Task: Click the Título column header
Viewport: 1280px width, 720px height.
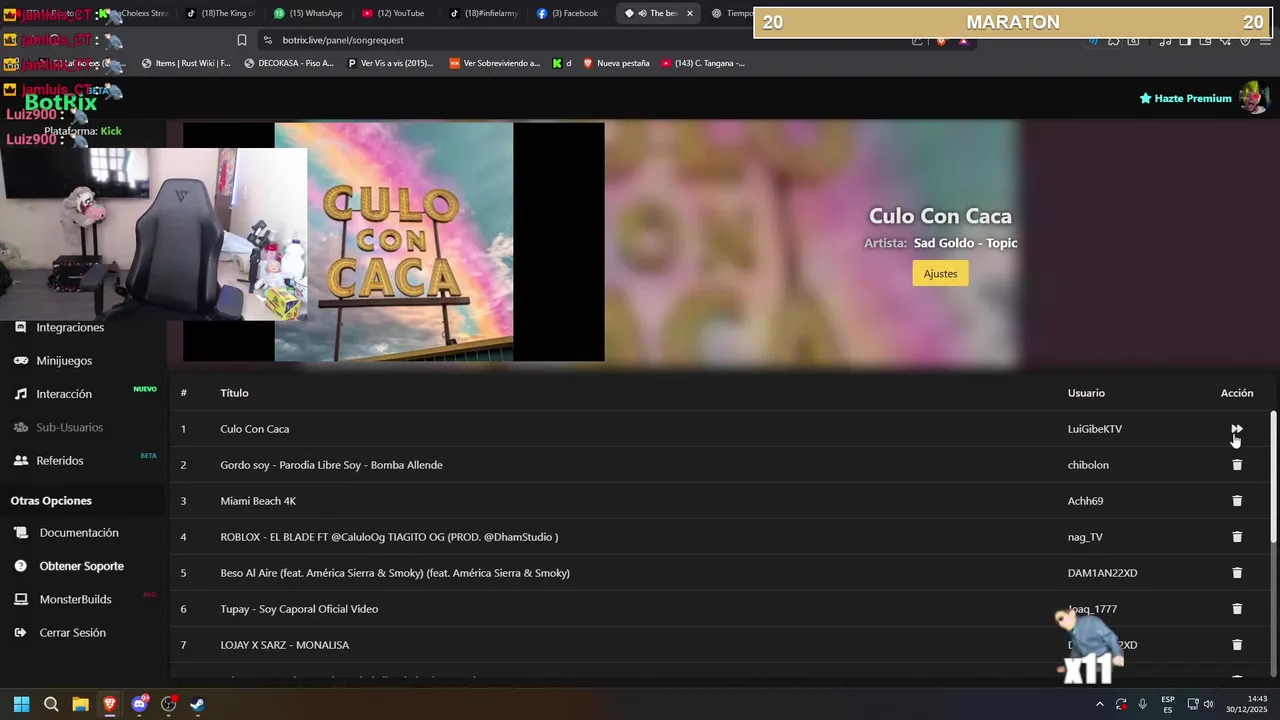Action: 234,393
